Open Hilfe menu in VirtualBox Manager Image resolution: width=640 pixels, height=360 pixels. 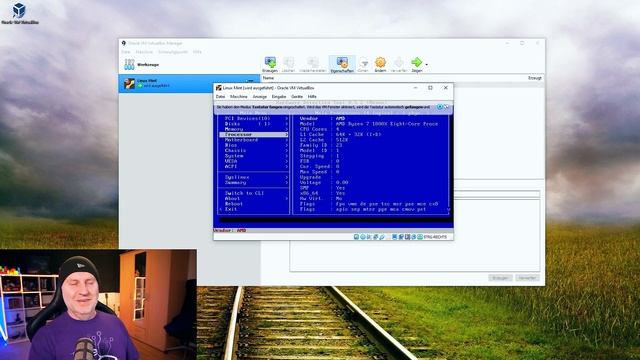coord(197,52)
